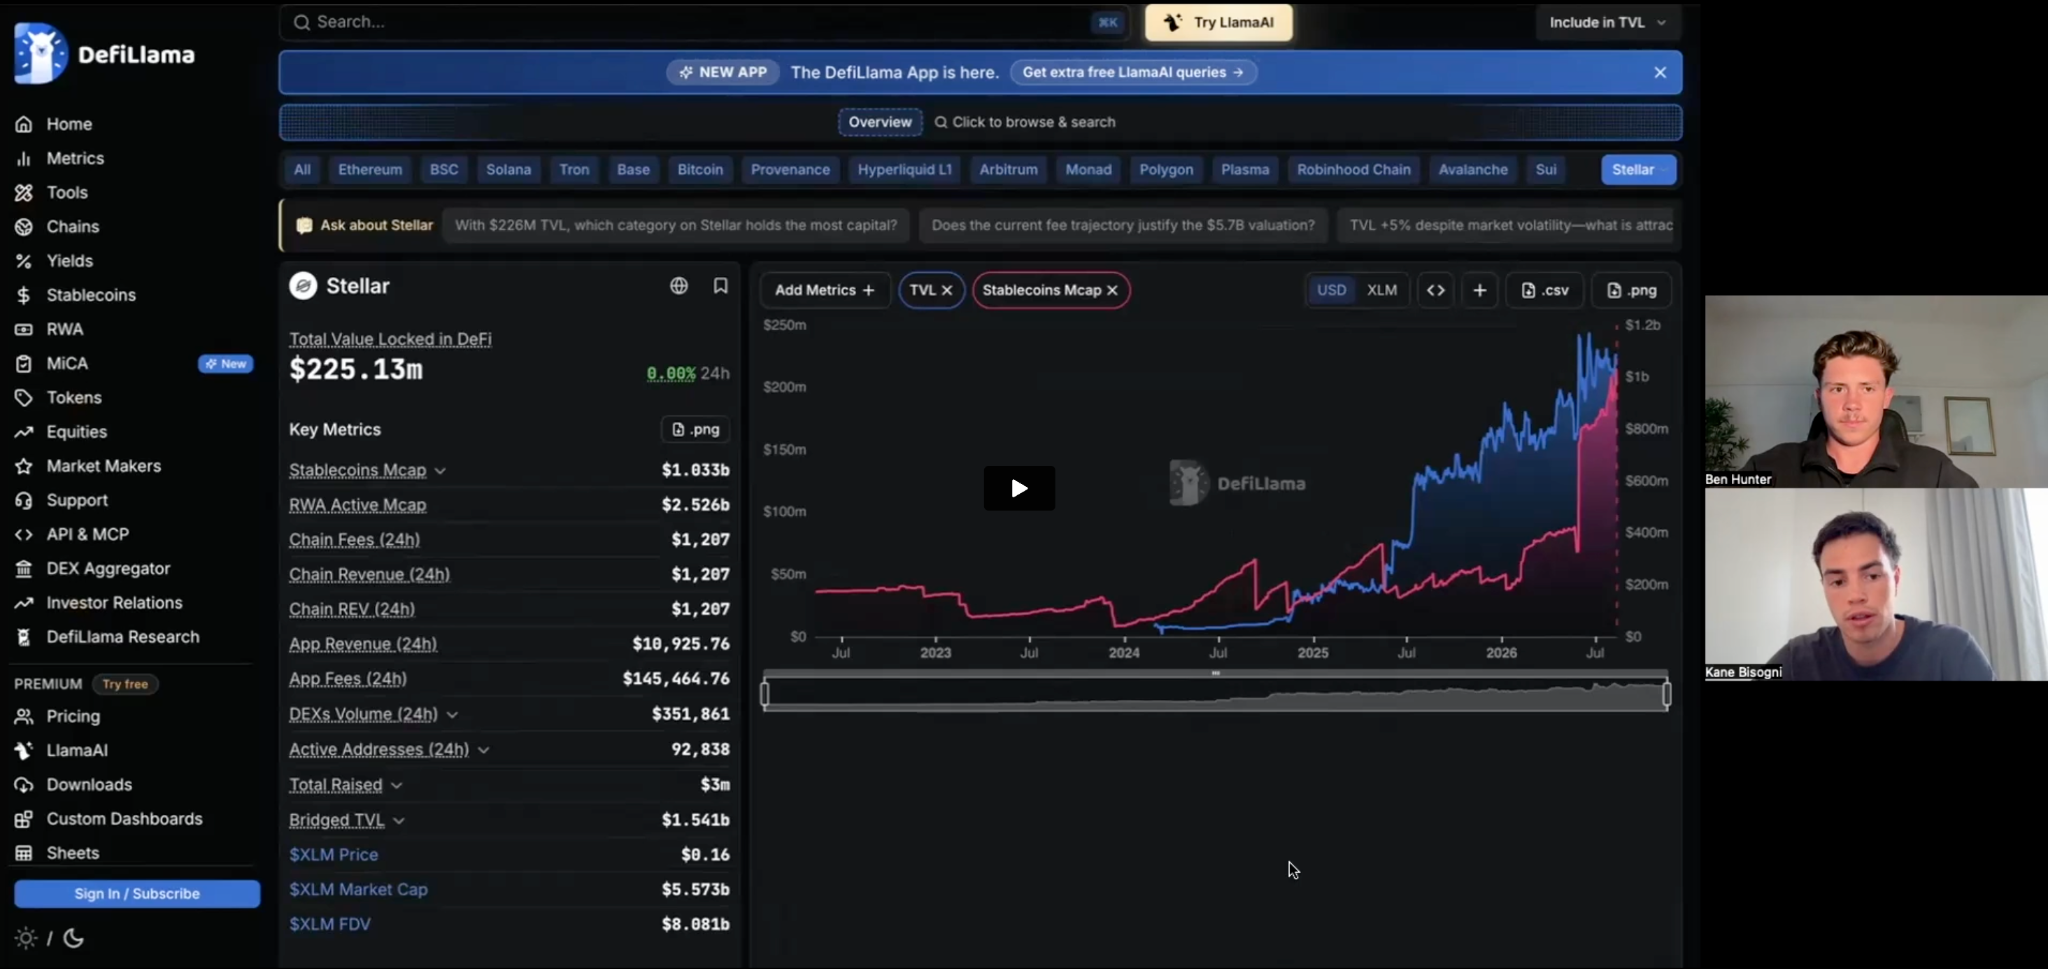Click the Ask about Stellar prompt
The image size is (2048, 969).
pyautogui.click(x=368, y=225)
